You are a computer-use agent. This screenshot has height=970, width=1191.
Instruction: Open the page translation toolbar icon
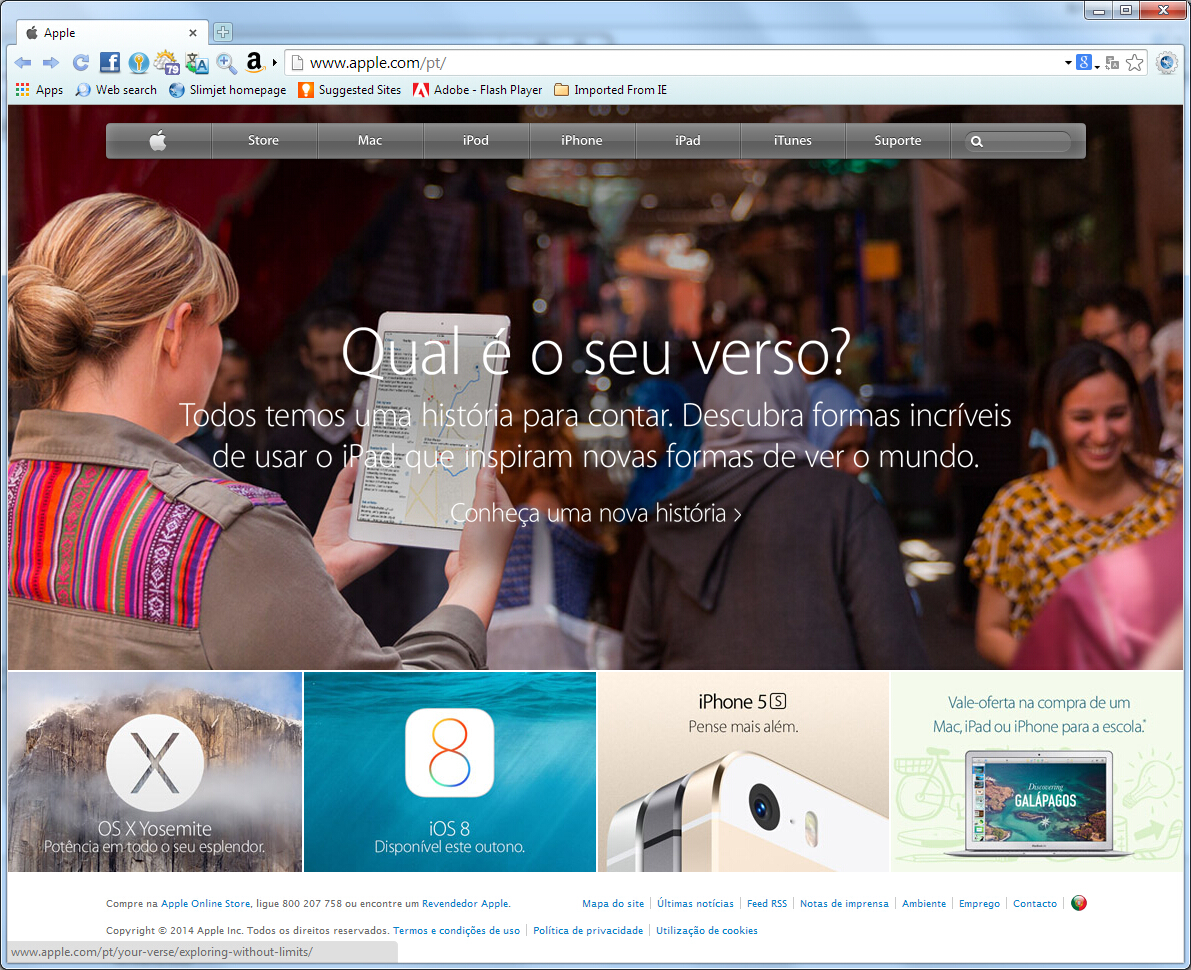pos(197,62)
